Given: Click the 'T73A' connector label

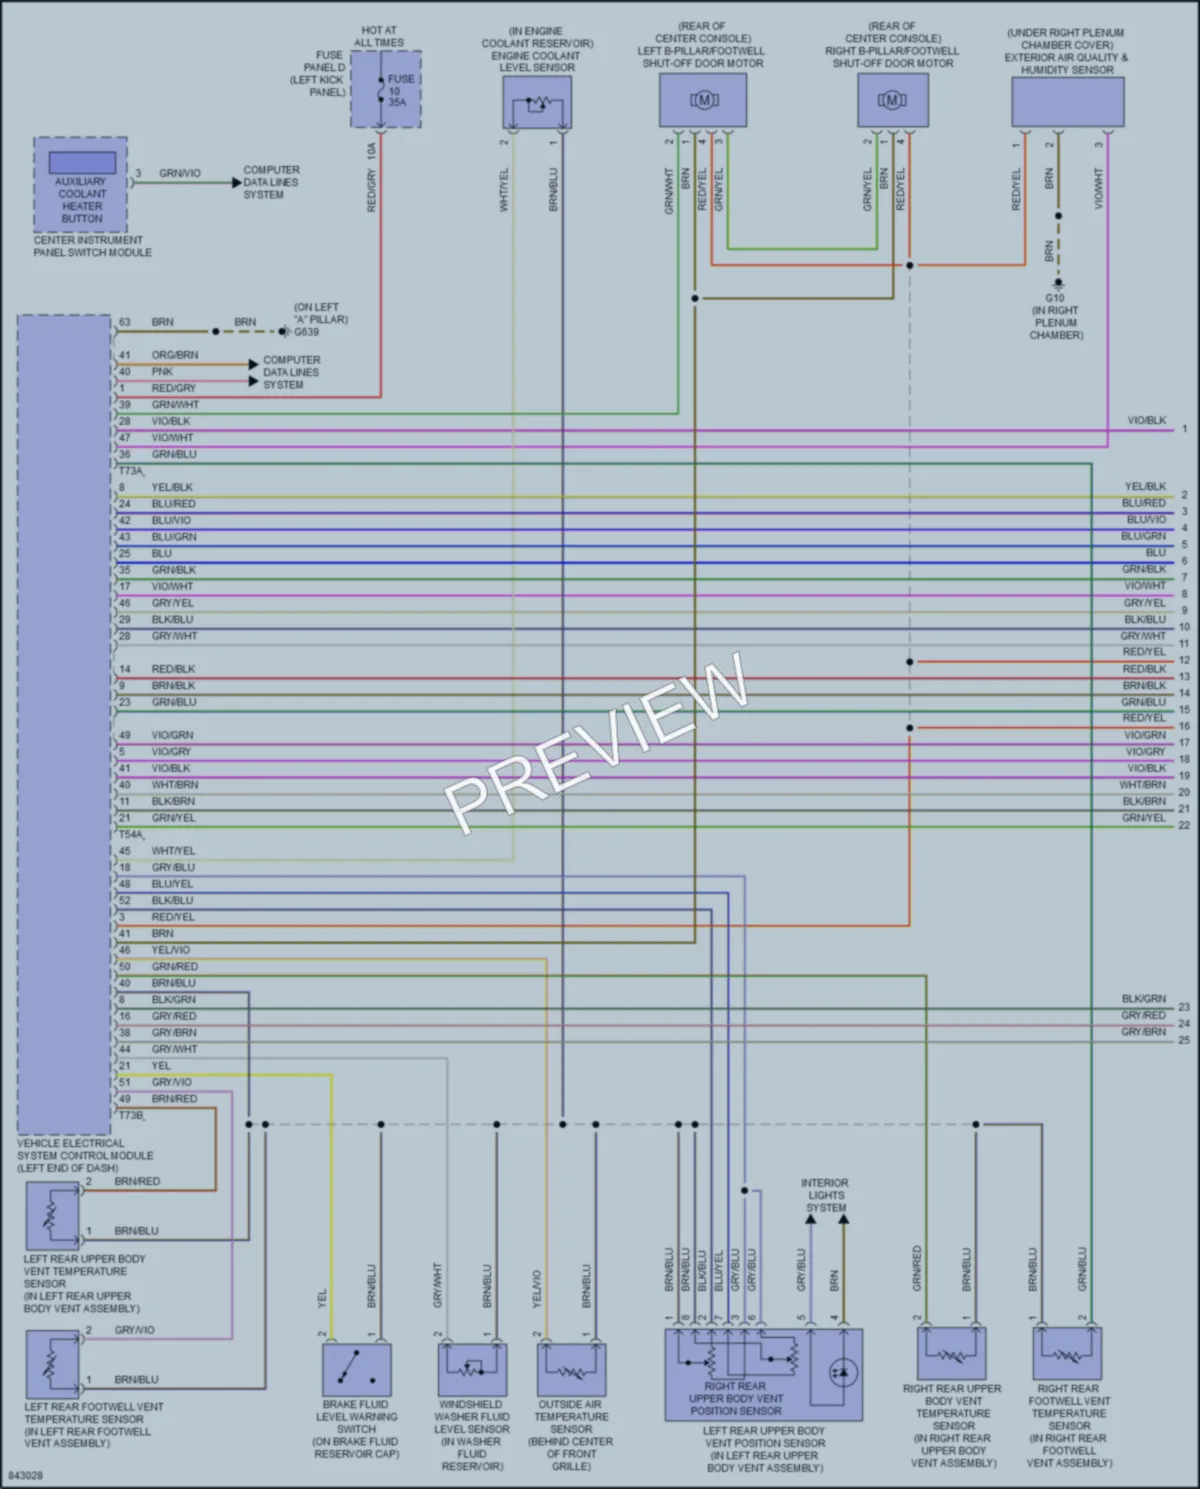Looking at the screenshot, I should point(131,470).
